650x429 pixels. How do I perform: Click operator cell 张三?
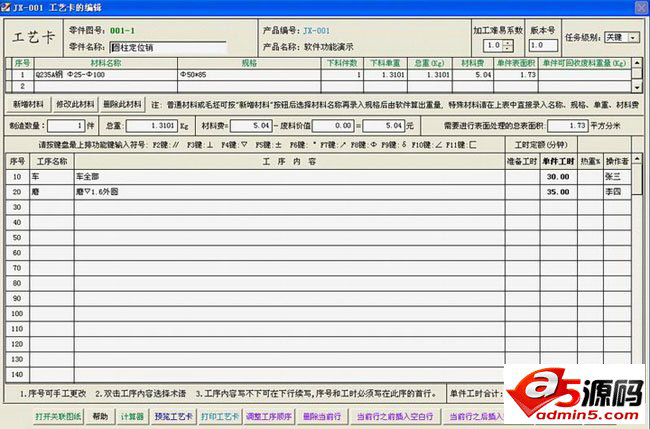click(617, 177)
